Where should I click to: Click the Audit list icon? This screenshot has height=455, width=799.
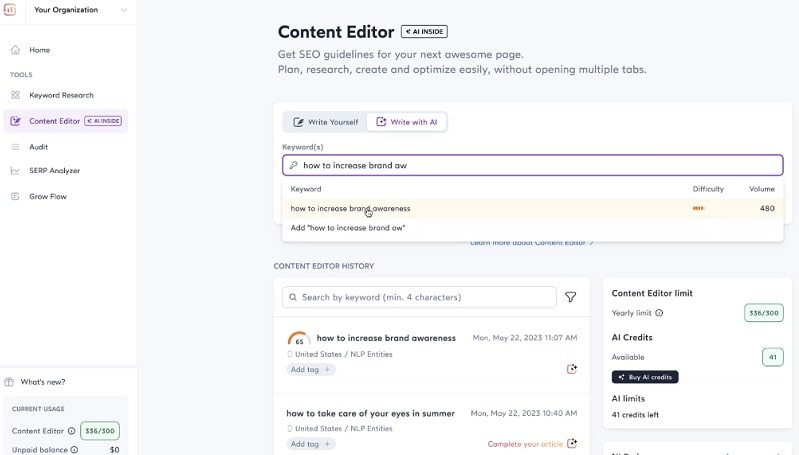pos(15,147)
